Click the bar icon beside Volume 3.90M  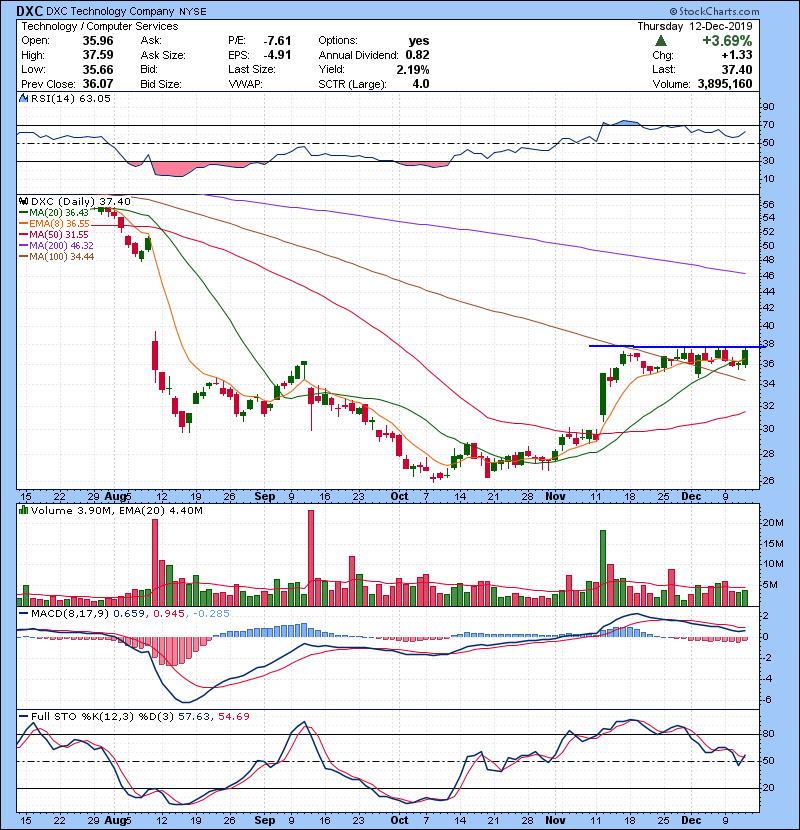(x=23, y=510)
